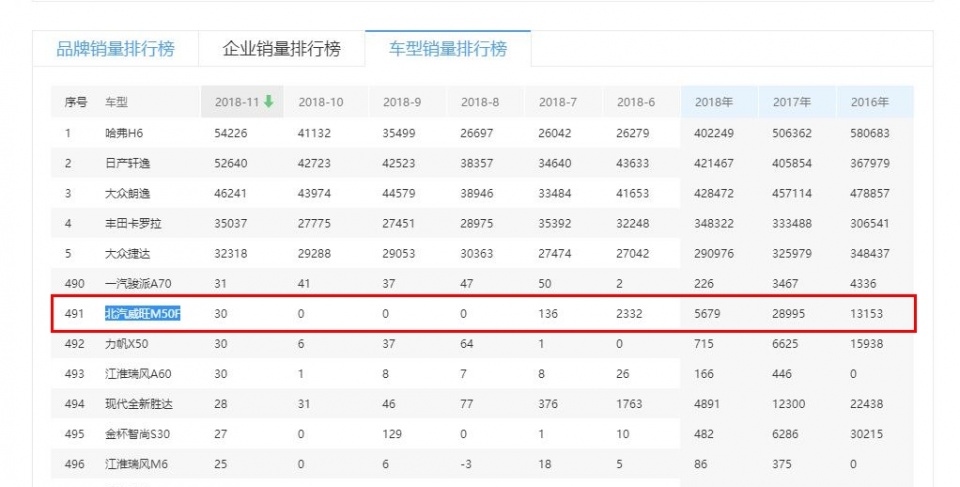The height and width of the screenshot is (487, 960).
Task: Click 哈弗H6 November value 54226
Action: (231, 133)
